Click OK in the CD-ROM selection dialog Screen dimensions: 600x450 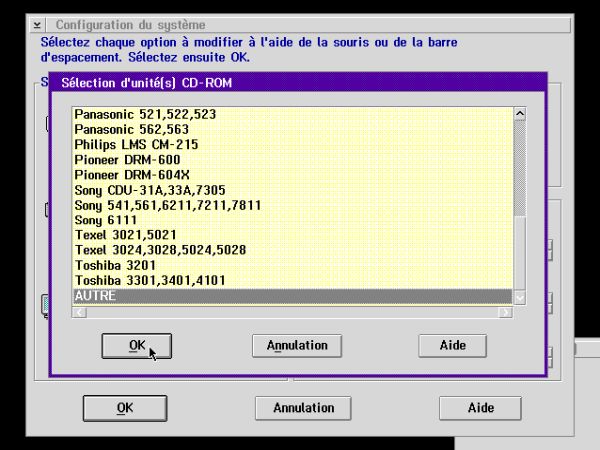(x=137, y=346)
